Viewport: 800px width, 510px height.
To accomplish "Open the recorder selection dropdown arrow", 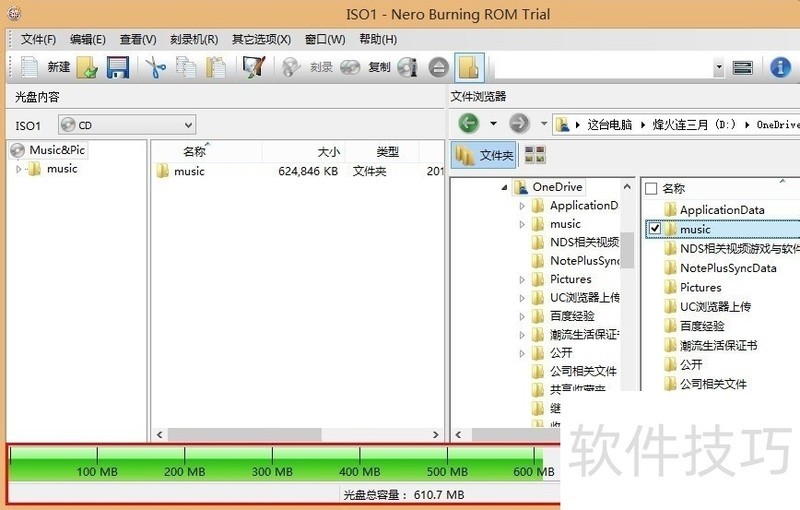I will pyautogui.click(x=719, y=67).
